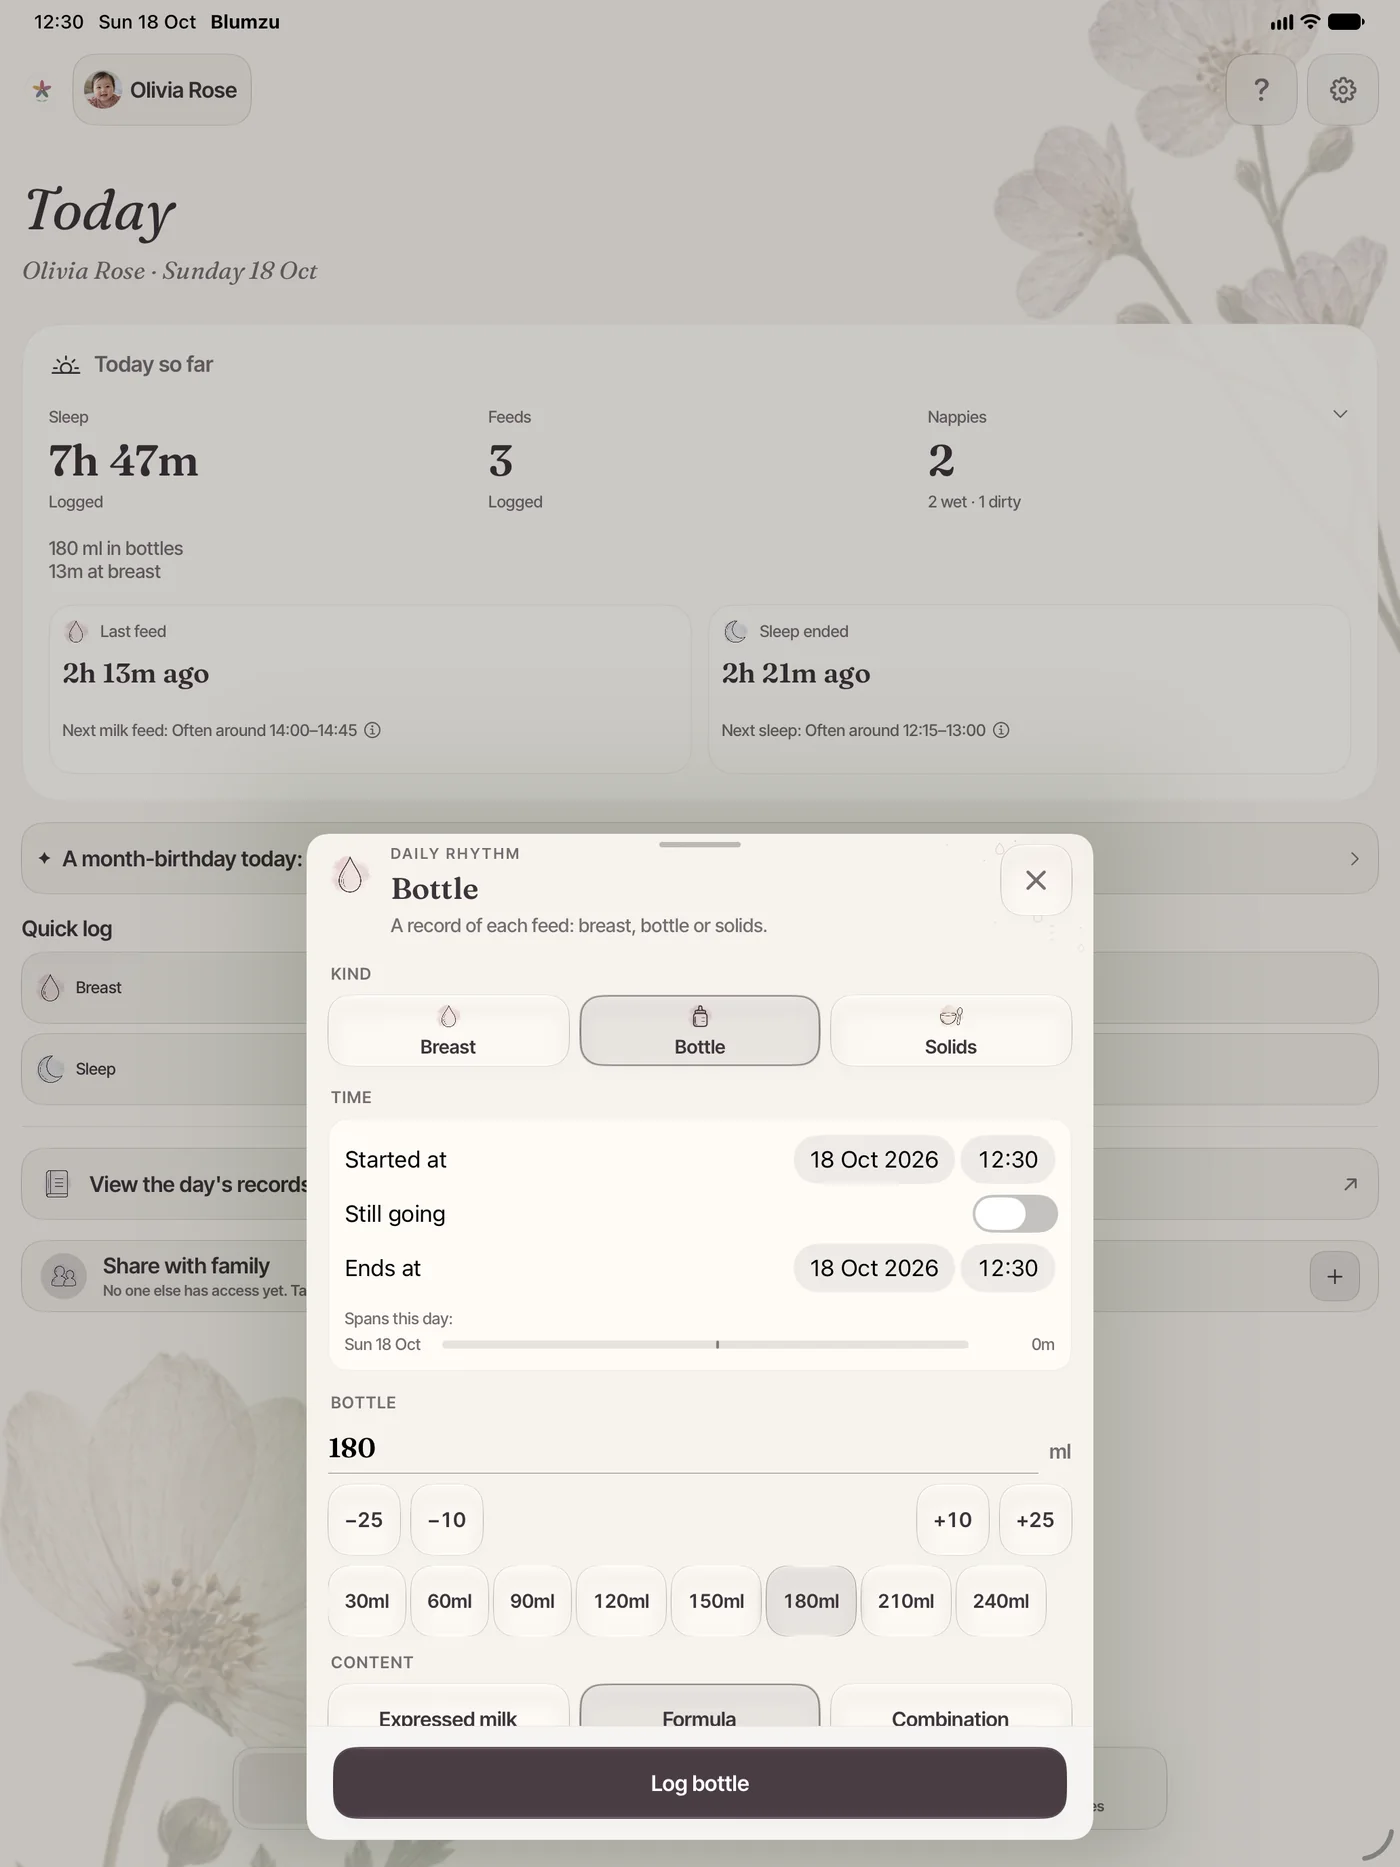Image resolution: width=1400 pixels, height=1867 pixels.
Task: Click the bottle amount field showing 180
Action: pyautogui.click(x=683, y=1448)
